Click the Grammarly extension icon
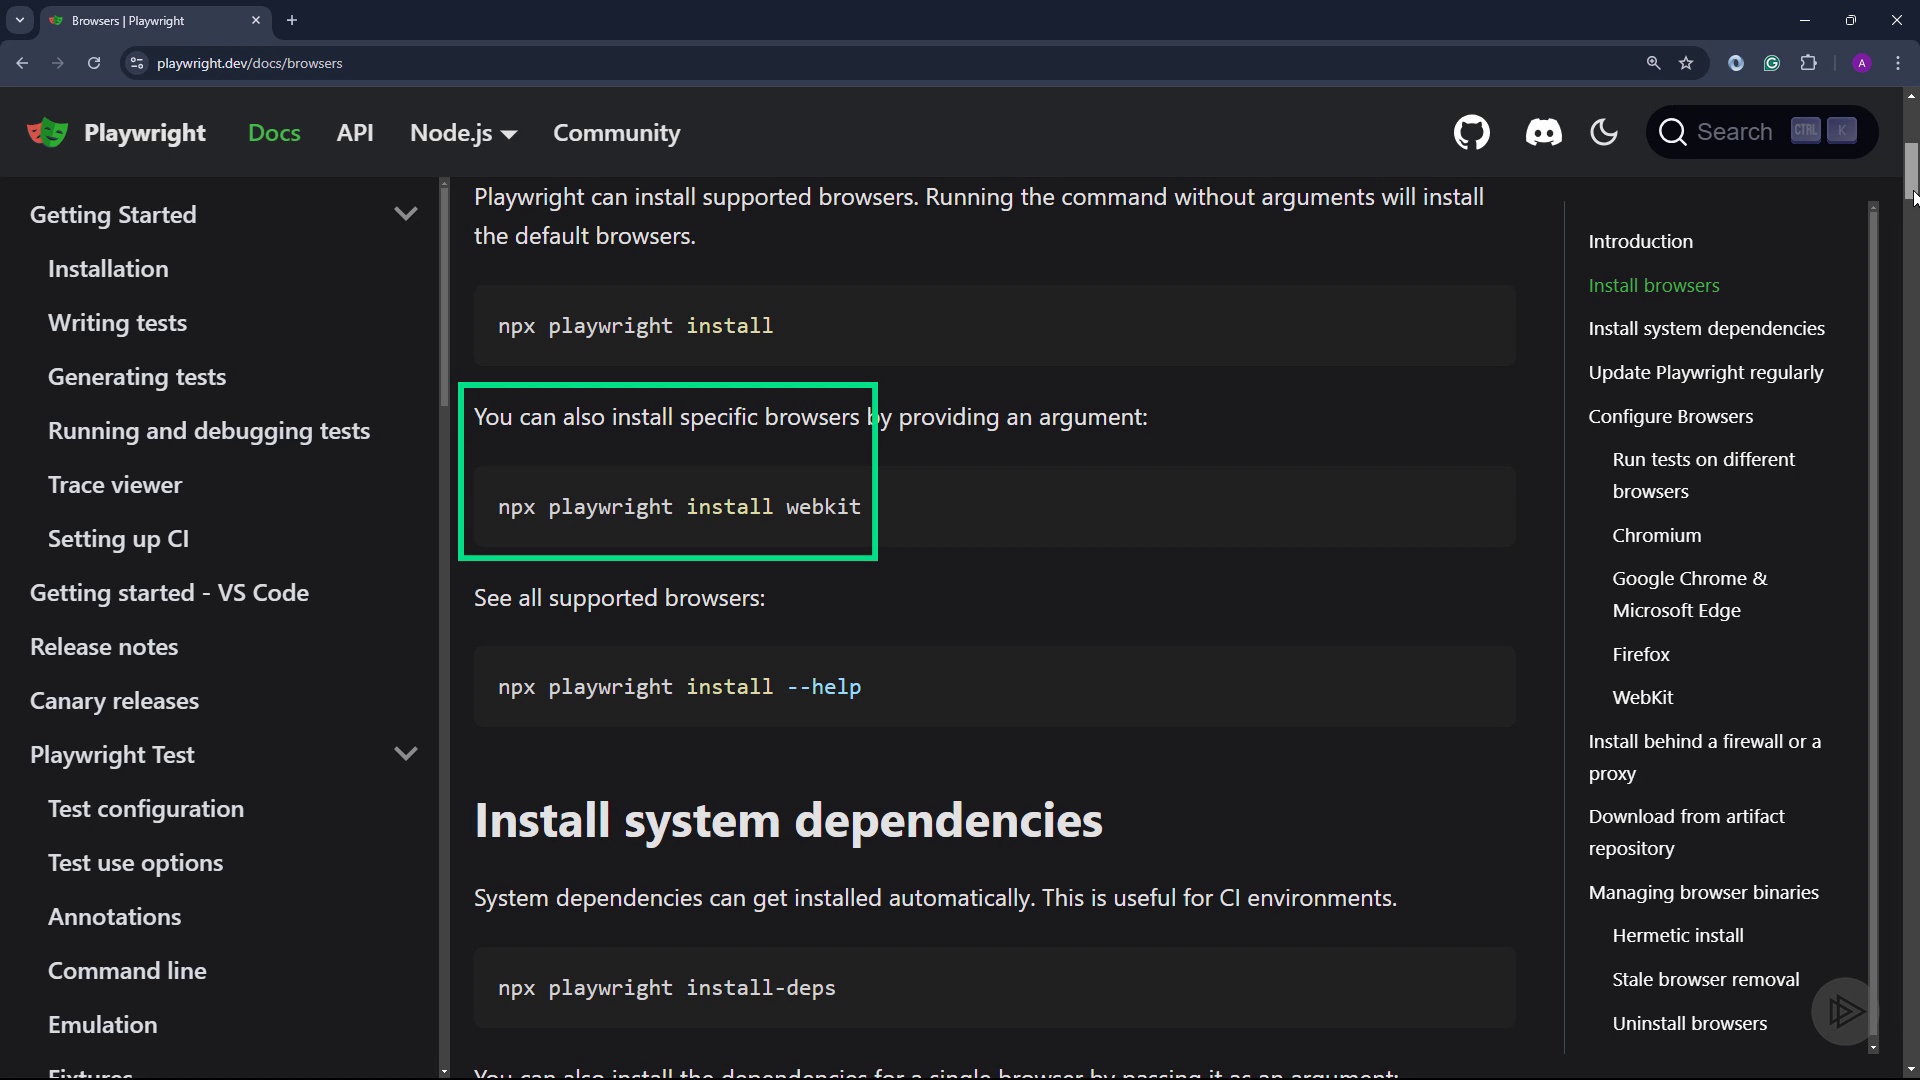The width and height of the screenshot is (1920, 1080). [x=1772, y=63]
